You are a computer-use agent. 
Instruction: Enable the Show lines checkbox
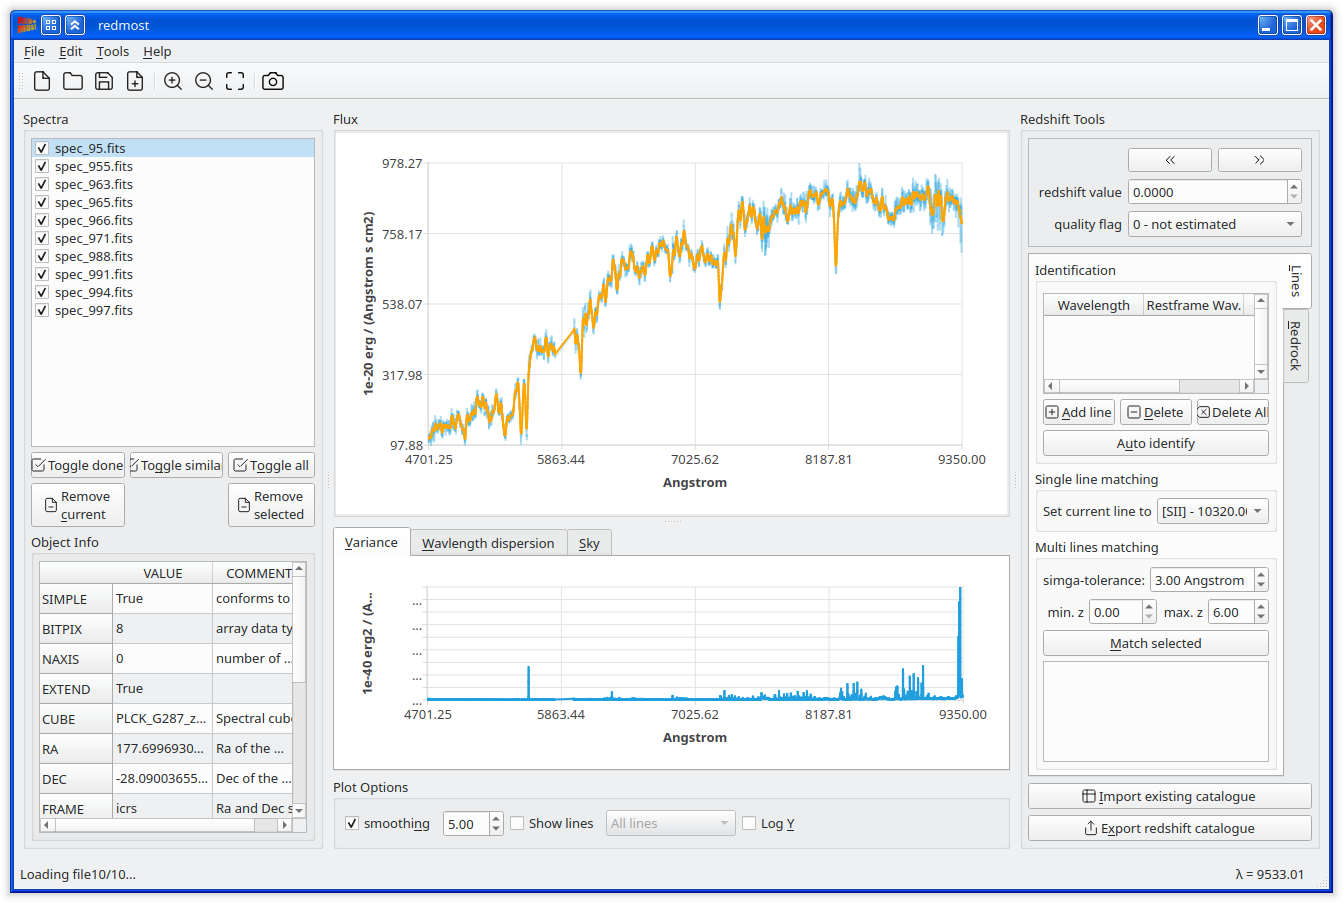click(517, 824)
